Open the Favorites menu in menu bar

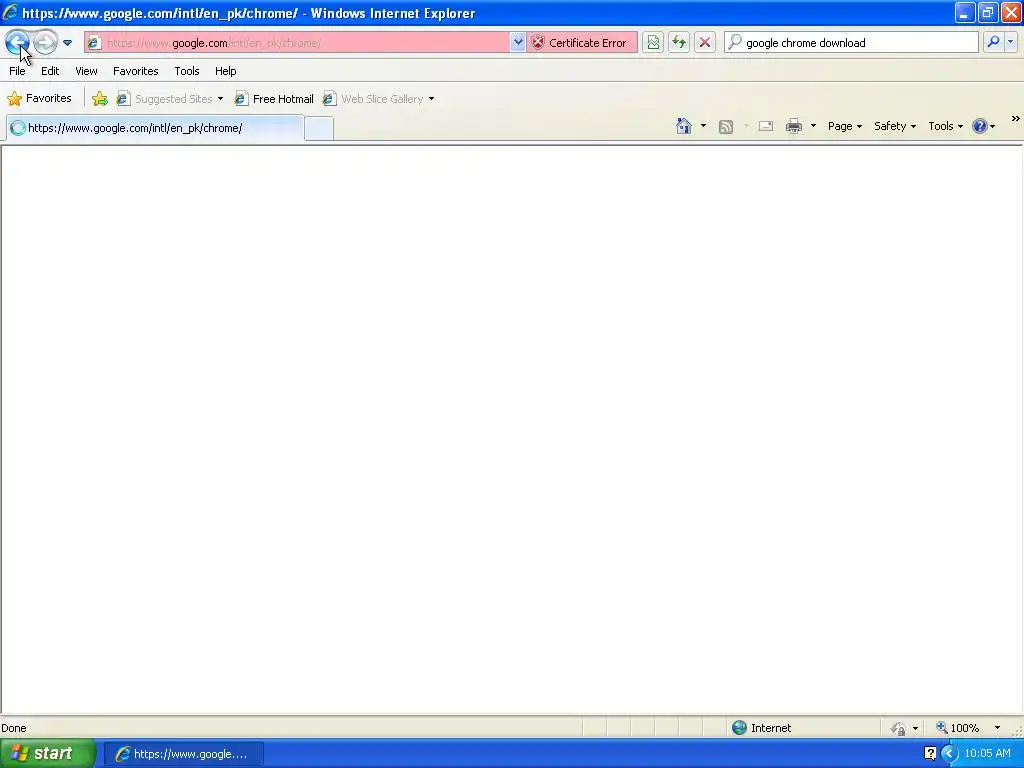tap(135, 71)
